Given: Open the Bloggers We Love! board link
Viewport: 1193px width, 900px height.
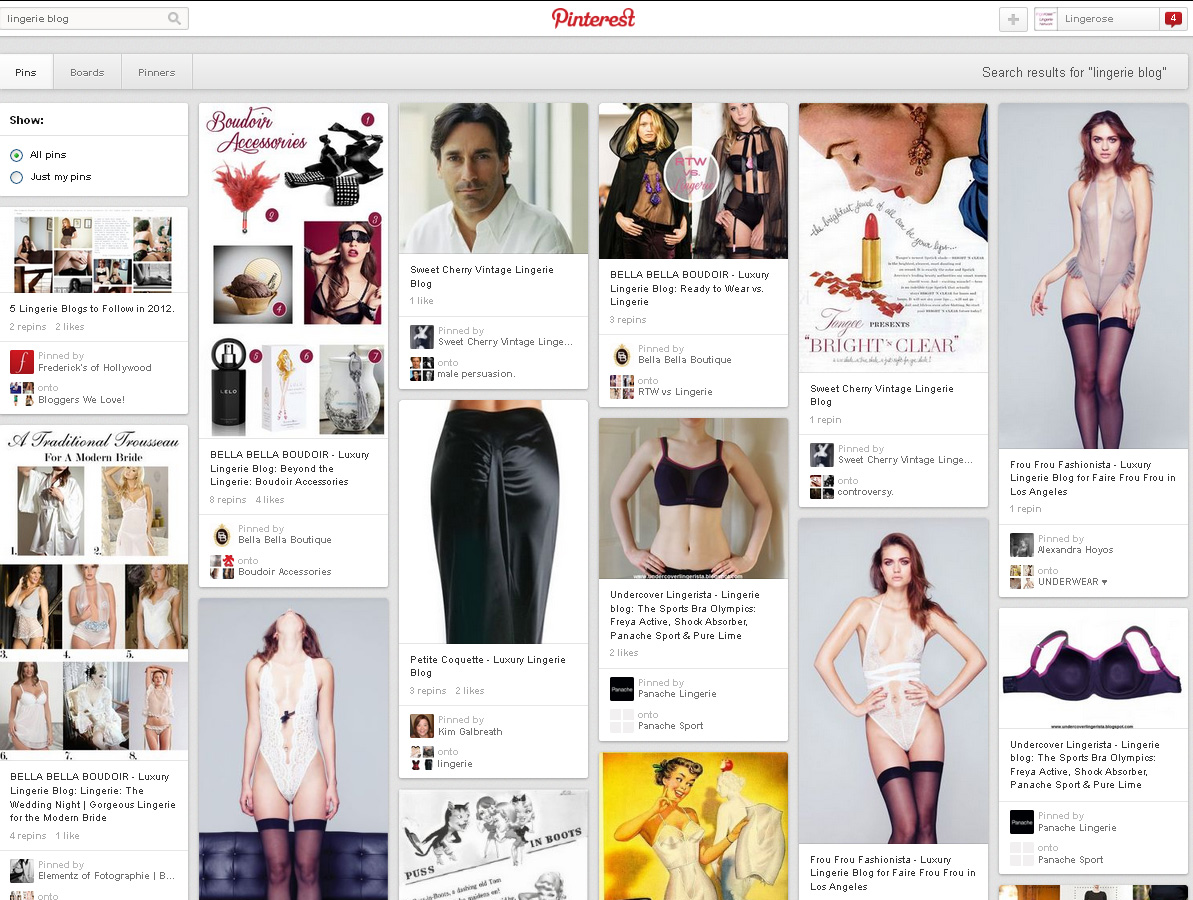Looking at the screenshot, I should 81,399.
